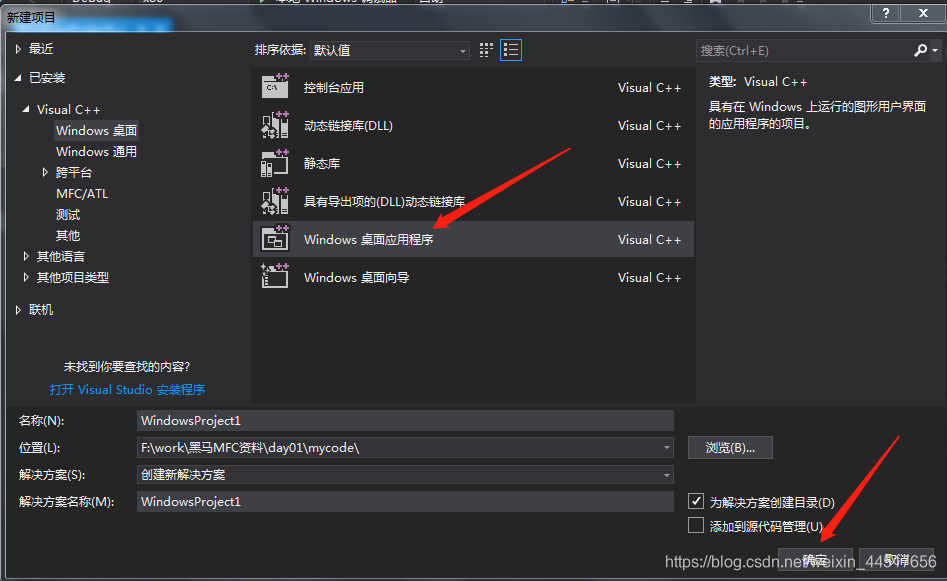Click the Windows Desktop Application template icon

[x=275, y=239]
